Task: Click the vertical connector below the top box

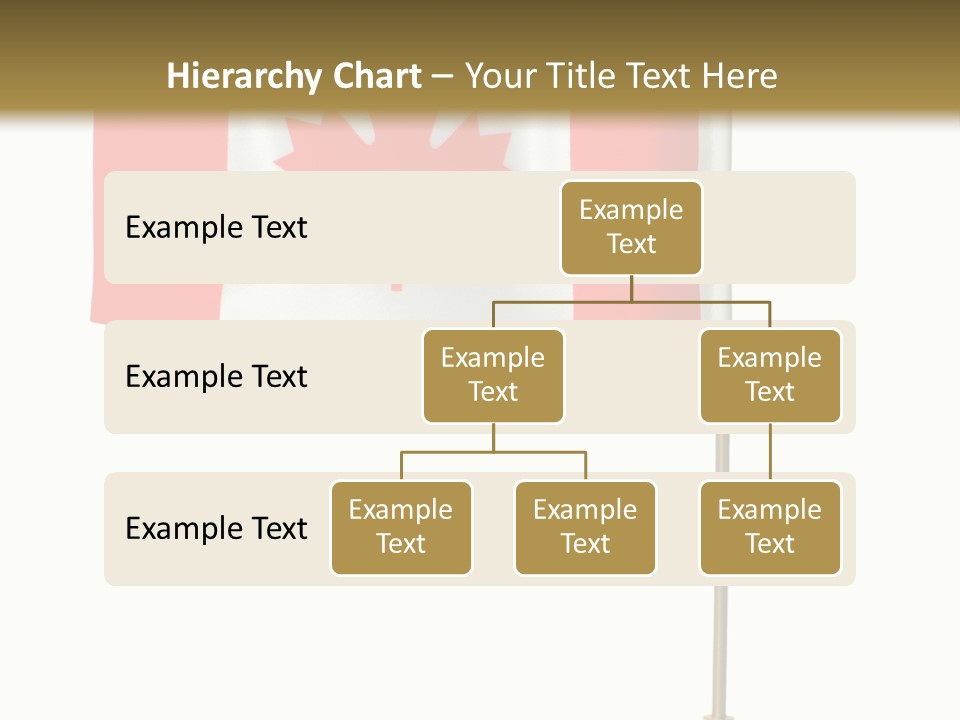Action: tap(631, 288)
